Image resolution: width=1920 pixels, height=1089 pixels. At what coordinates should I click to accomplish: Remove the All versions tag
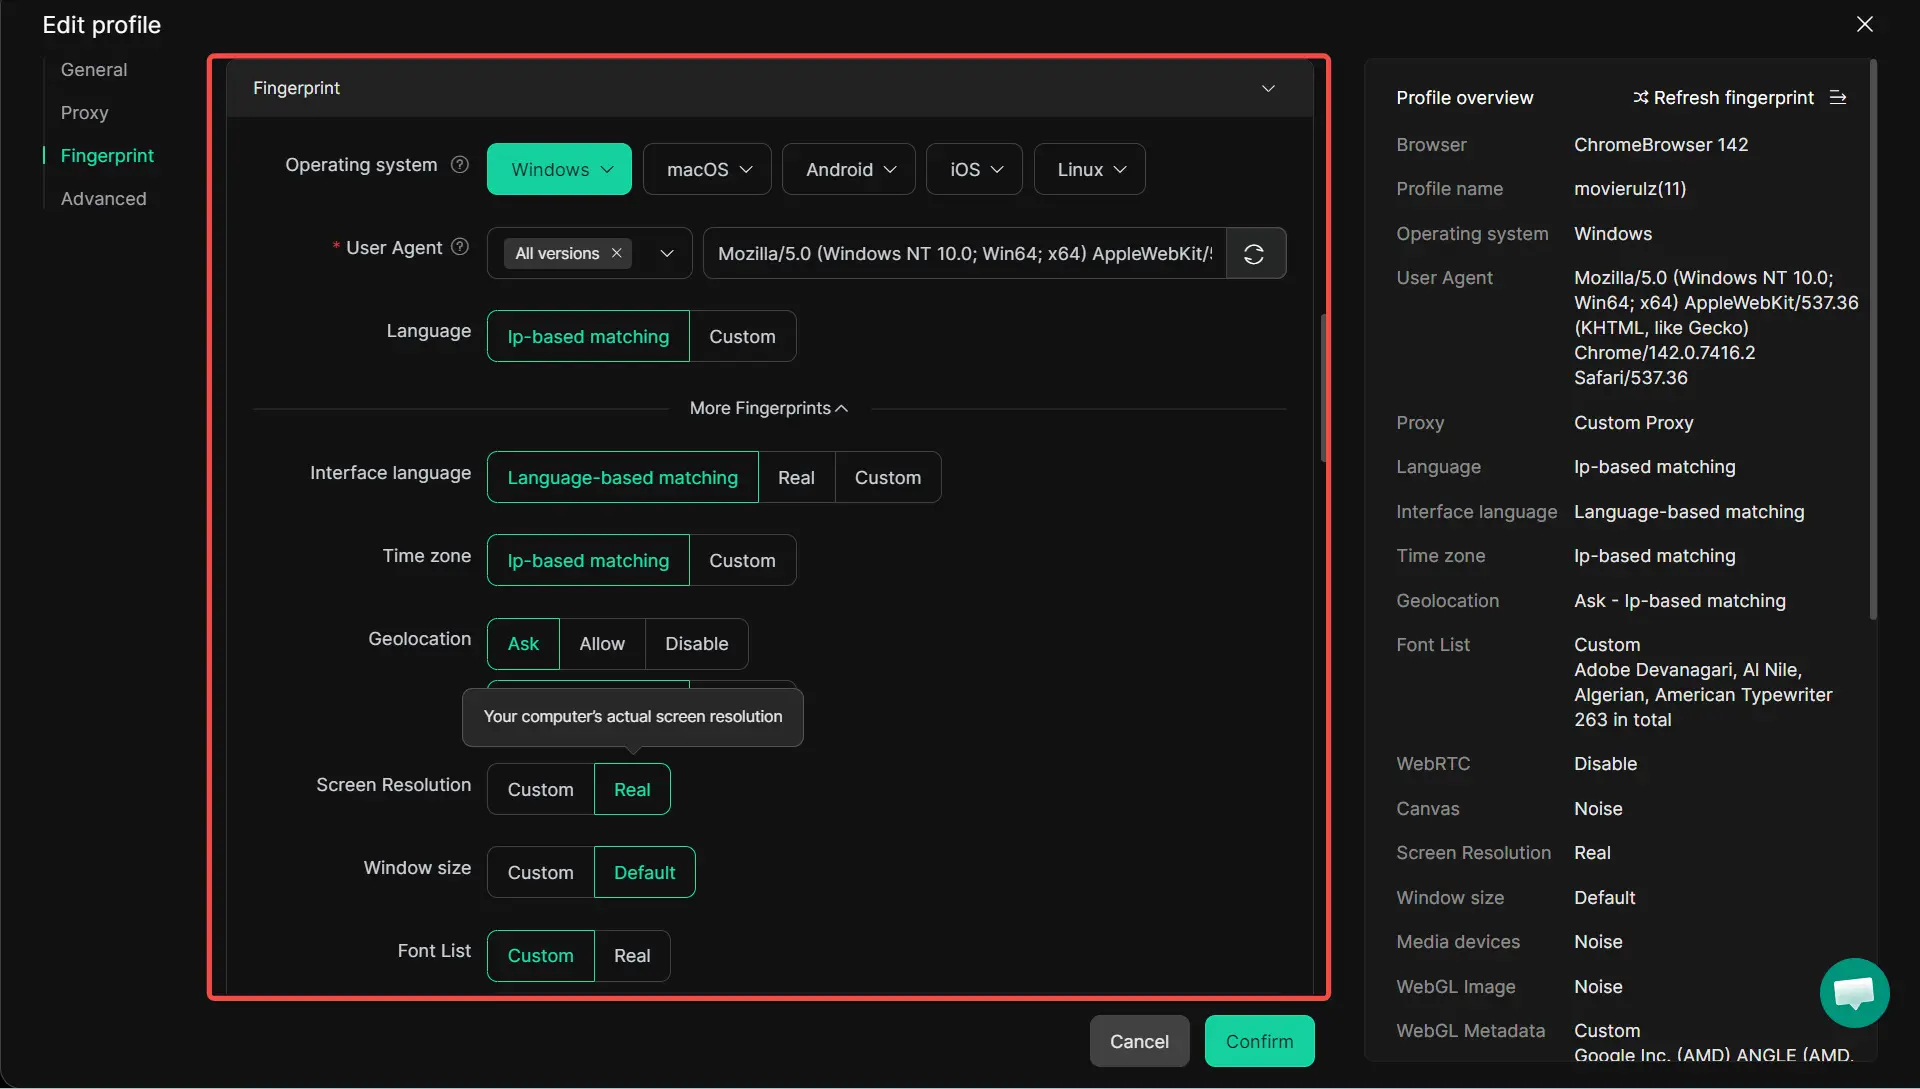point(617,254)
